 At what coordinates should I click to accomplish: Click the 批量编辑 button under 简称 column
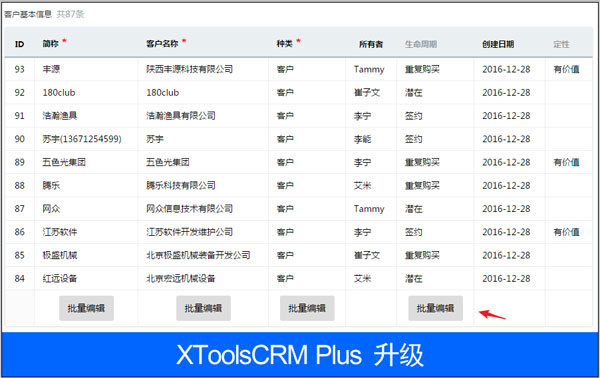click(86, 308)
